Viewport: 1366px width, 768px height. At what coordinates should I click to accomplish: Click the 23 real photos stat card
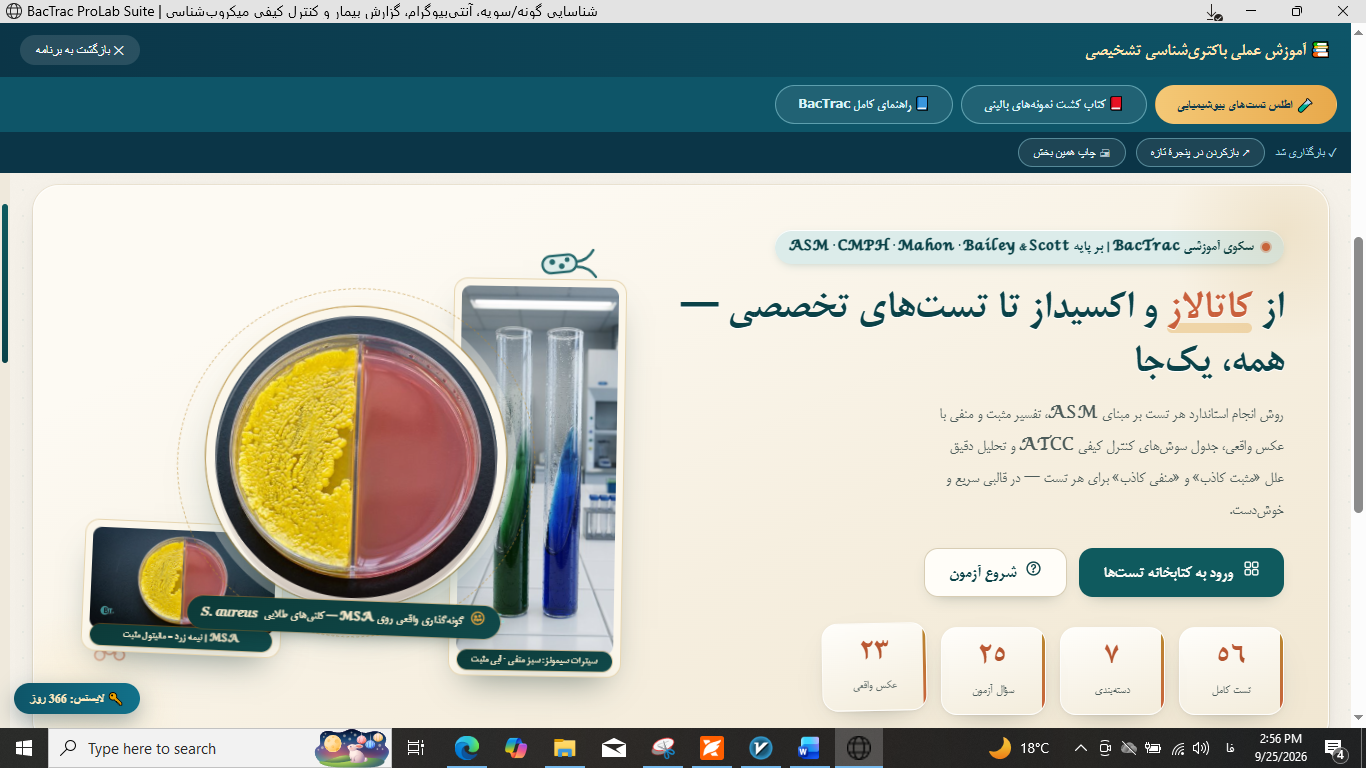pyautogui.click(x=874, y=666)
